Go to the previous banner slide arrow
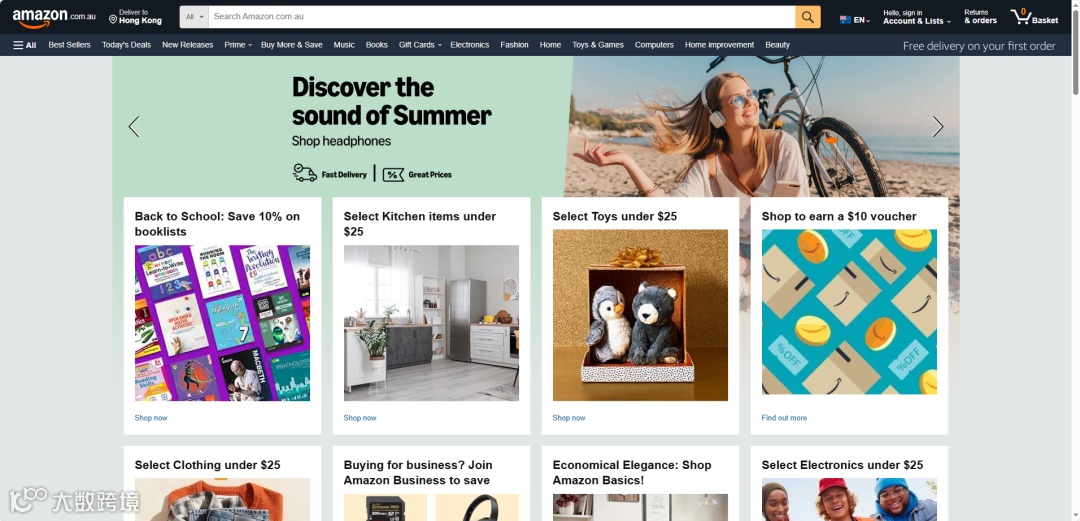1080x521 pixels. (x=134, y=126)
